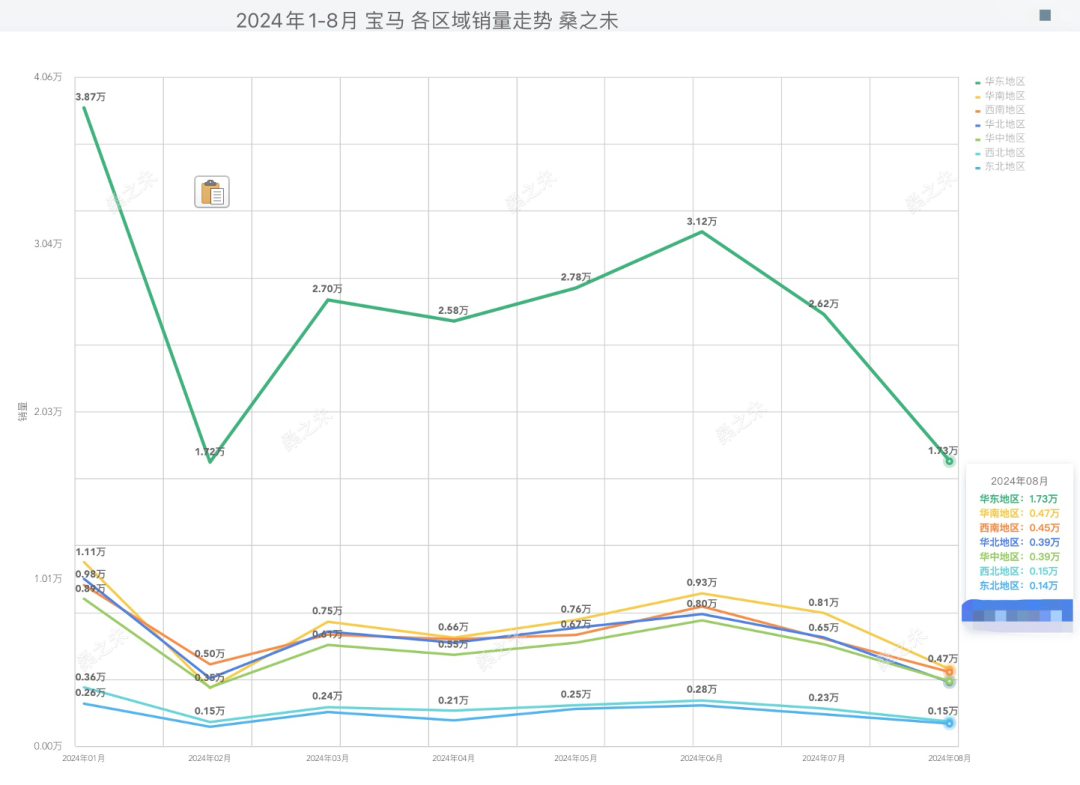Viewport: 1080px width, 785px height.
Task: Click the 1.72万 February low point
Action: pyautogui.click(x=210, y=462)
